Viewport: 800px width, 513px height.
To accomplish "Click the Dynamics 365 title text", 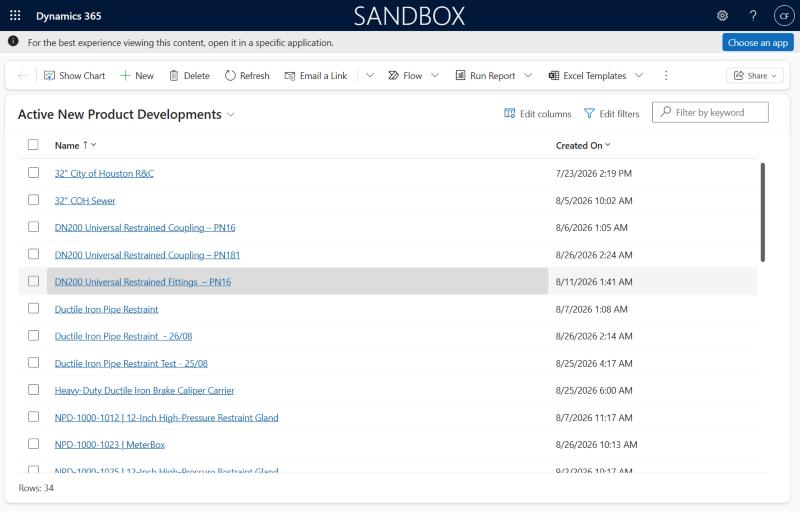I will click(x=68, y=16).
